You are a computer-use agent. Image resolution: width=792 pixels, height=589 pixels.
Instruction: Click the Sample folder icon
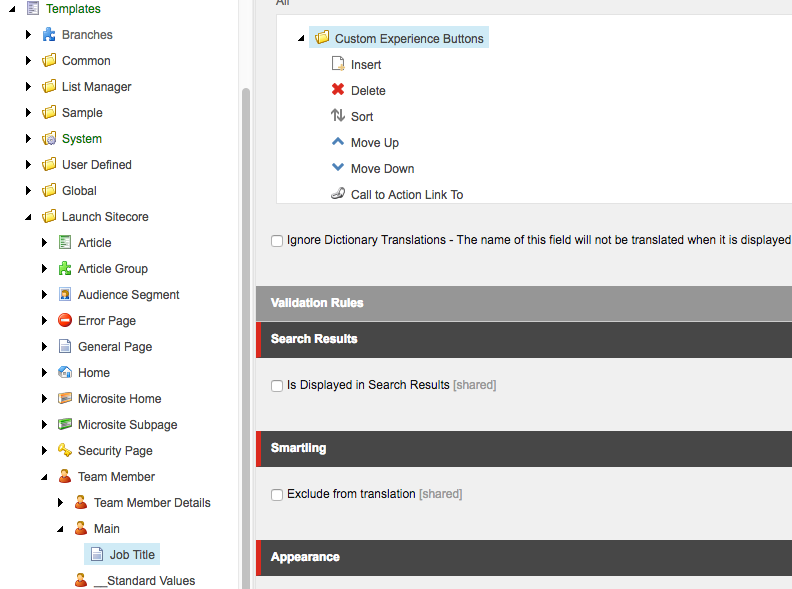coord(49,112)
